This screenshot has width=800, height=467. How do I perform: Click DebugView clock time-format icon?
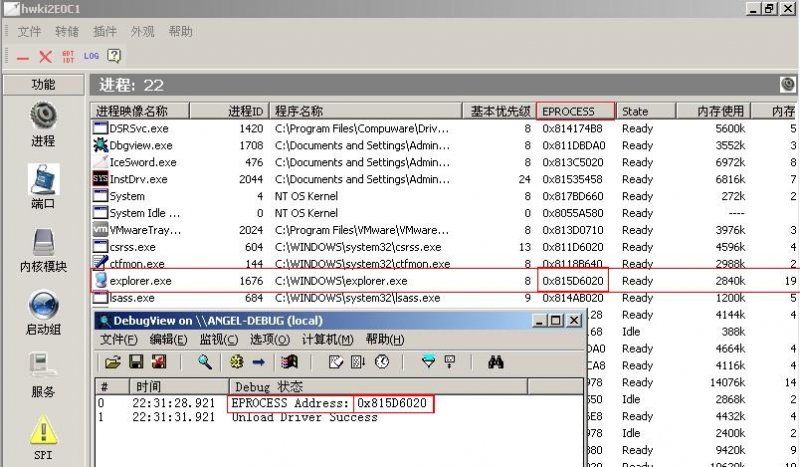382,362
